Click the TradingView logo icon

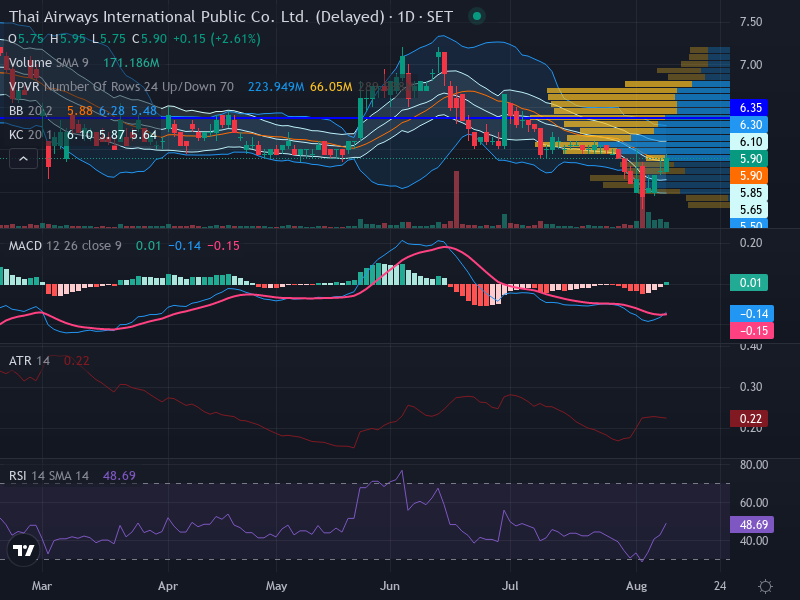(x=23, y=550)
